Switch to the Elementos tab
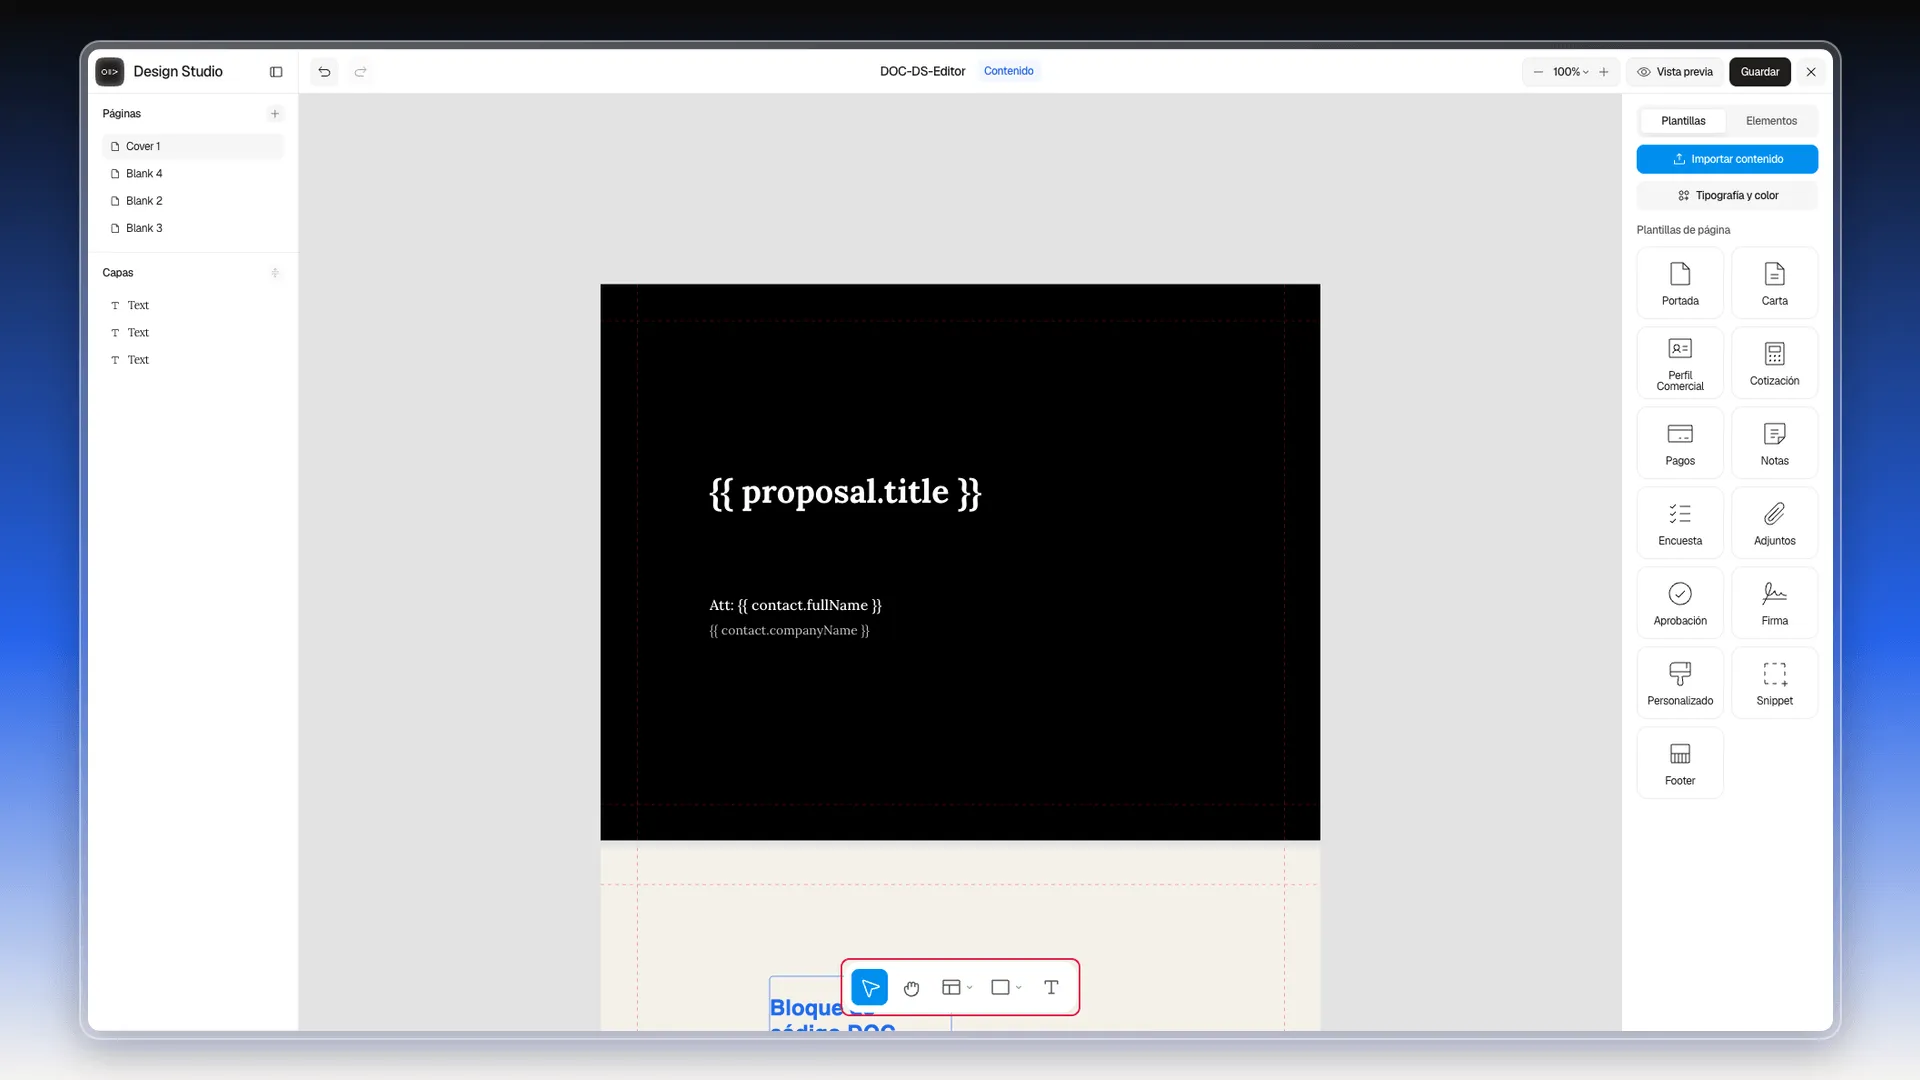This screenshot has width=1920, height=1080. tap(1771, 121)
